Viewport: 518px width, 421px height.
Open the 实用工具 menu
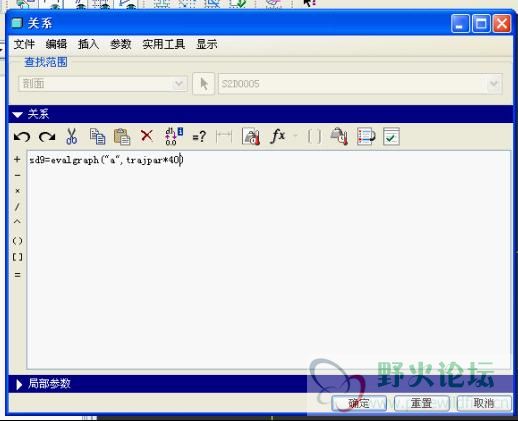pos(164,44)
